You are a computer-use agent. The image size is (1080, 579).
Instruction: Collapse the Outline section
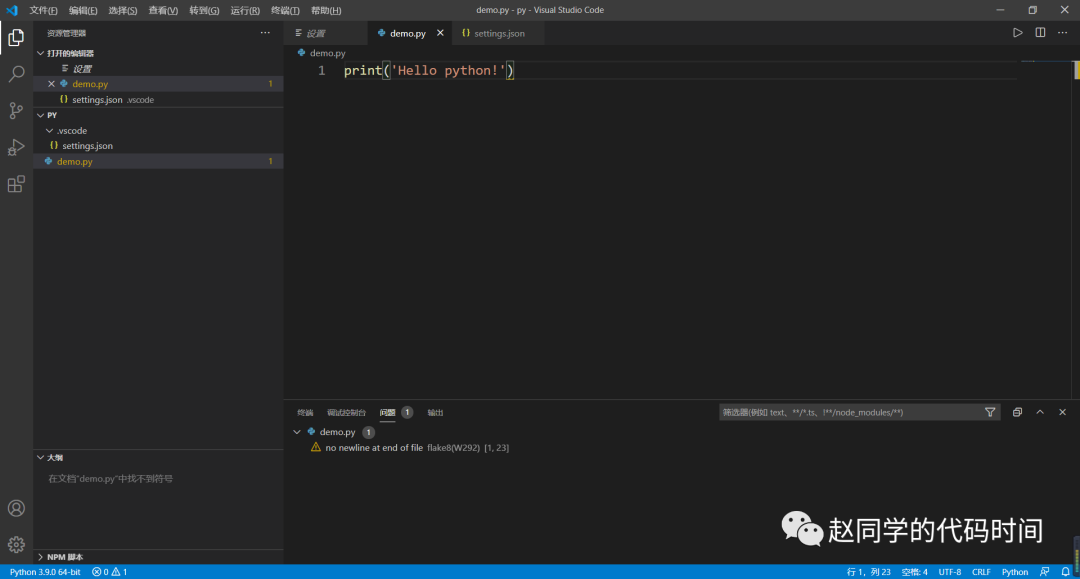pos(41,457)
